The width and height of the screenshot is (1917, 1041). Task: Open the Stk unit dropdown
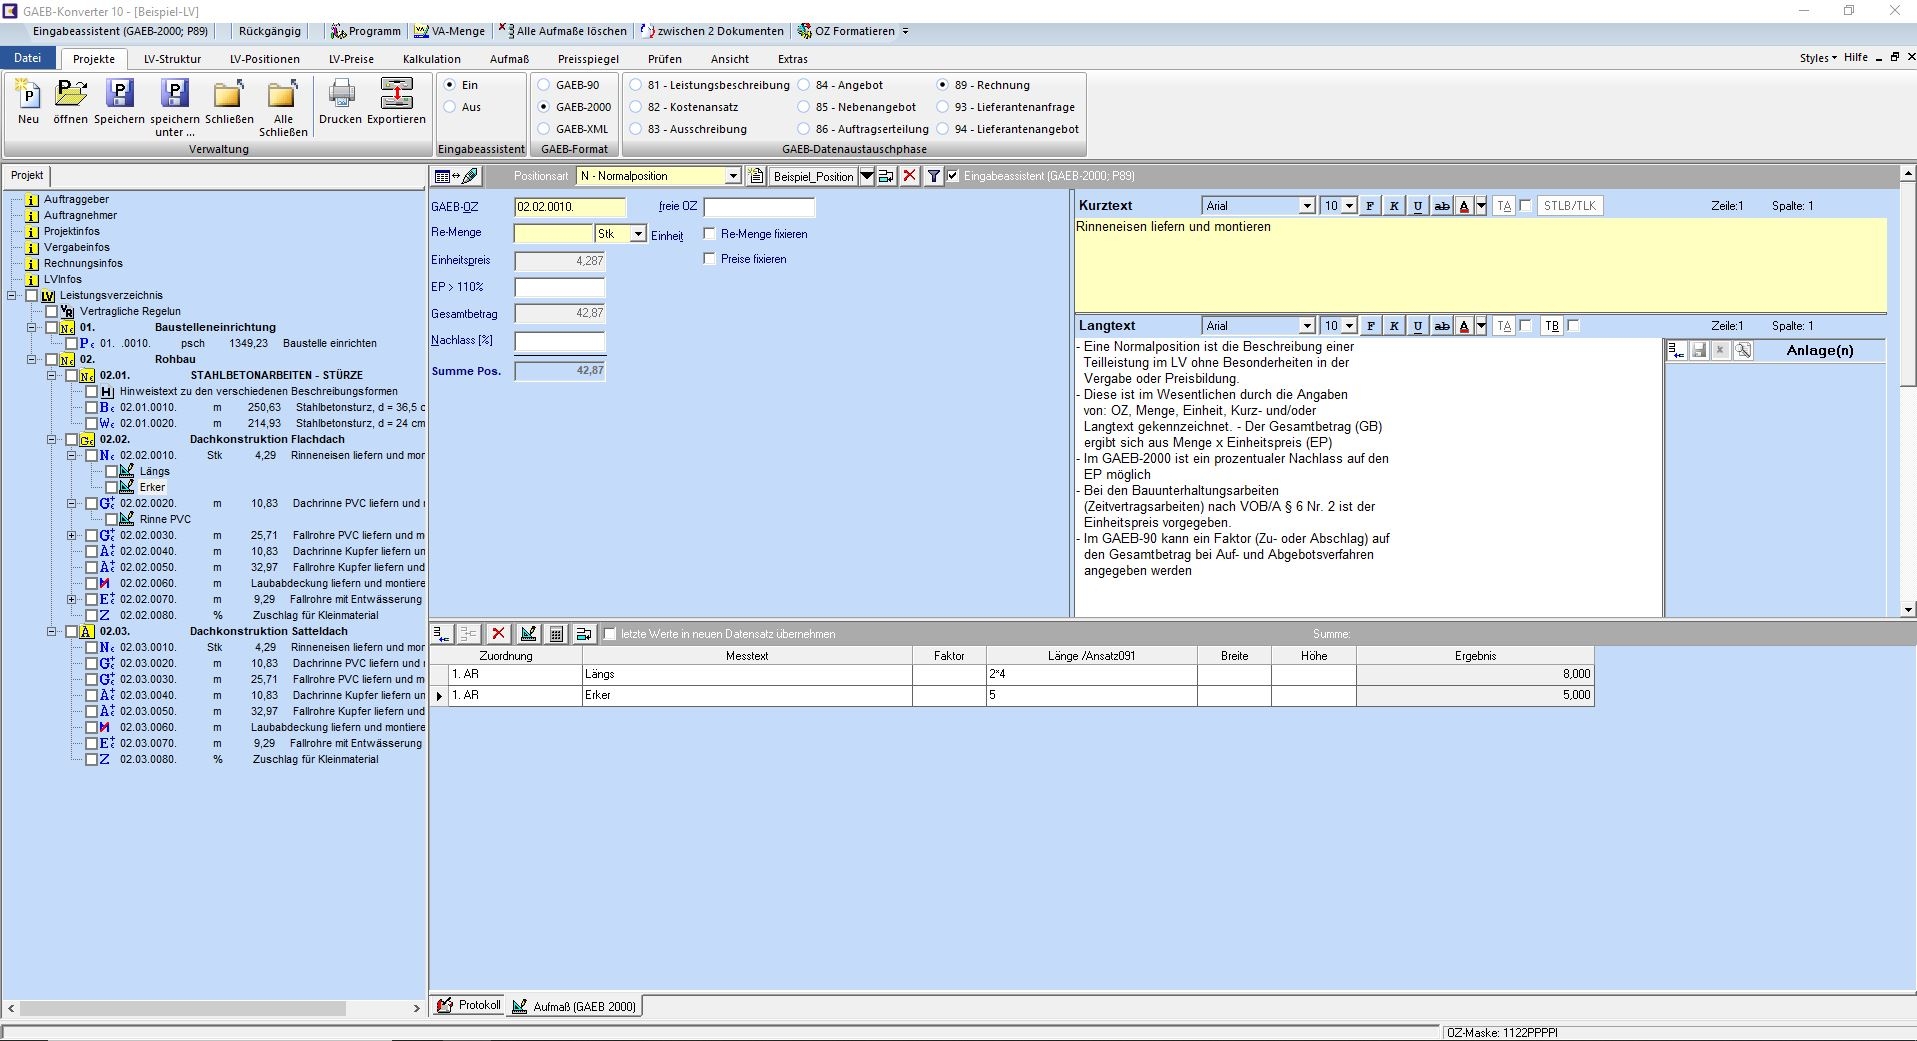pyautogui.click(x=638, y=234)
